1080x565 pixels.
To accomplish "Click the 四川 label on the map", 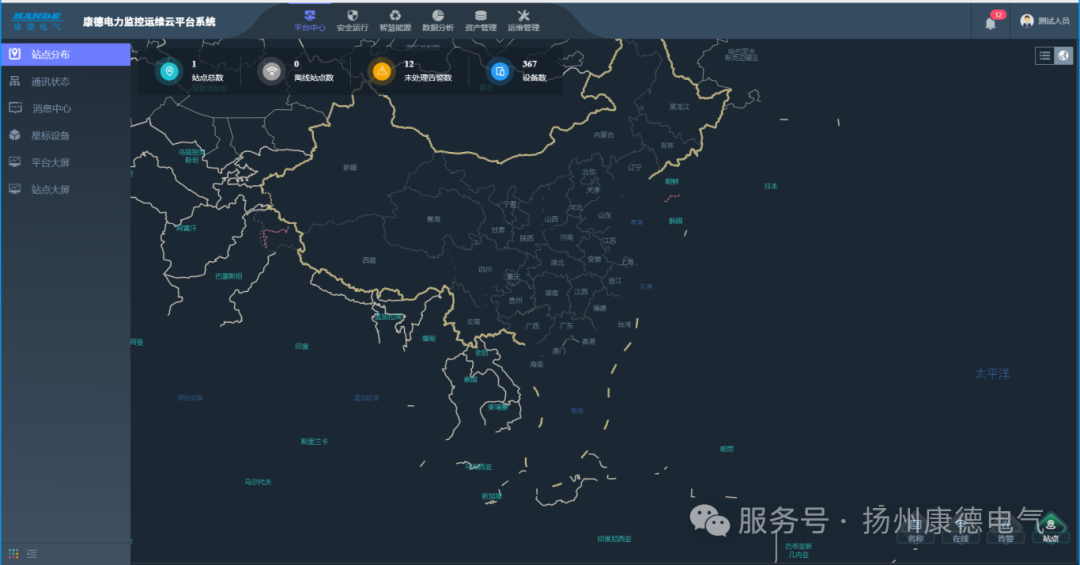I will click(485, 269).
